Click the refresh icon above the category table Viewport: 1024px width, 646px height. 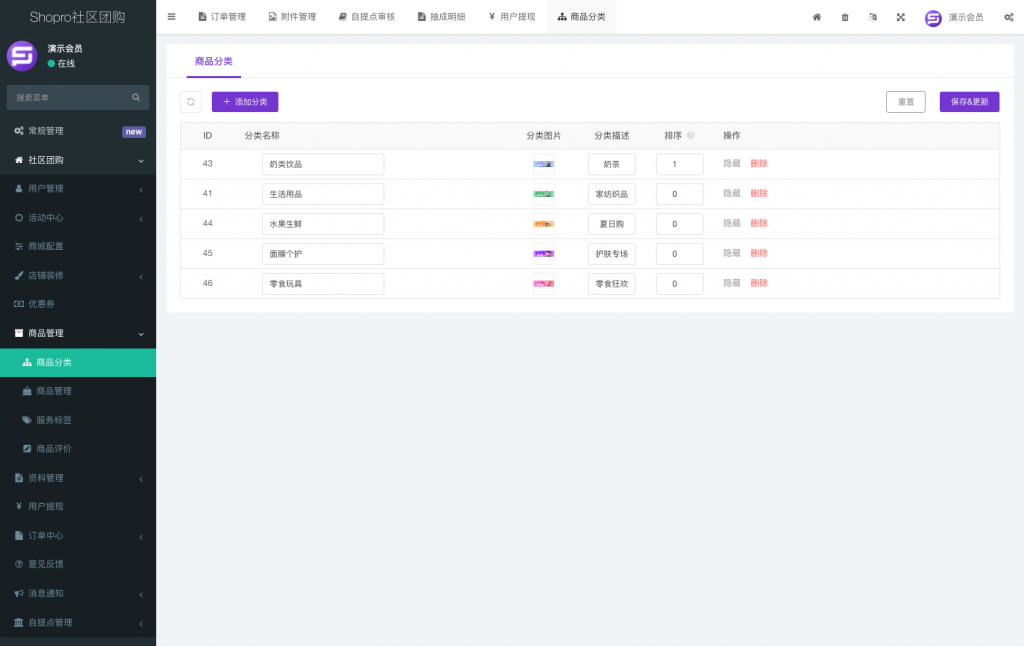point(190,102)
